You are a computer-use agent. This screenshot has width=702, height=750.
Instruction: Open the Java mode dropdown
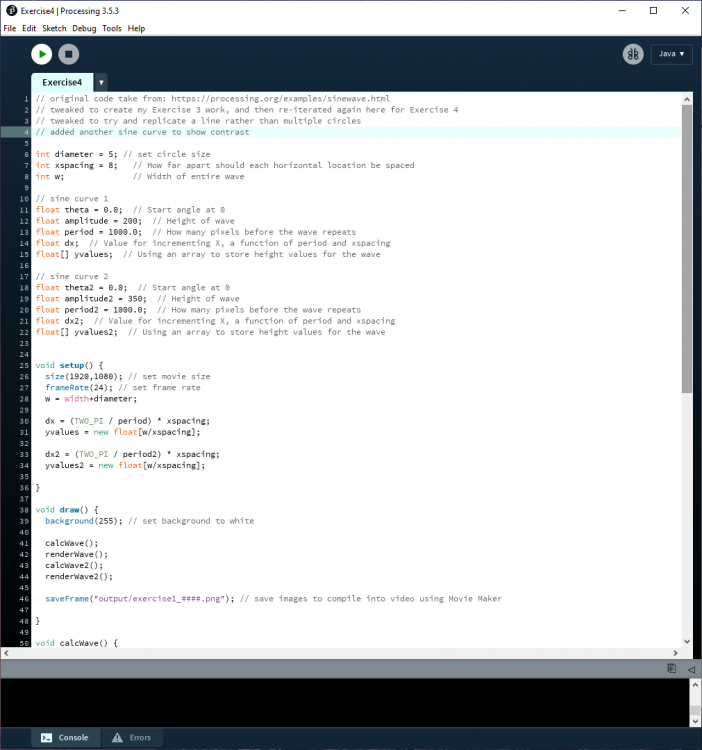coord(671,55)
